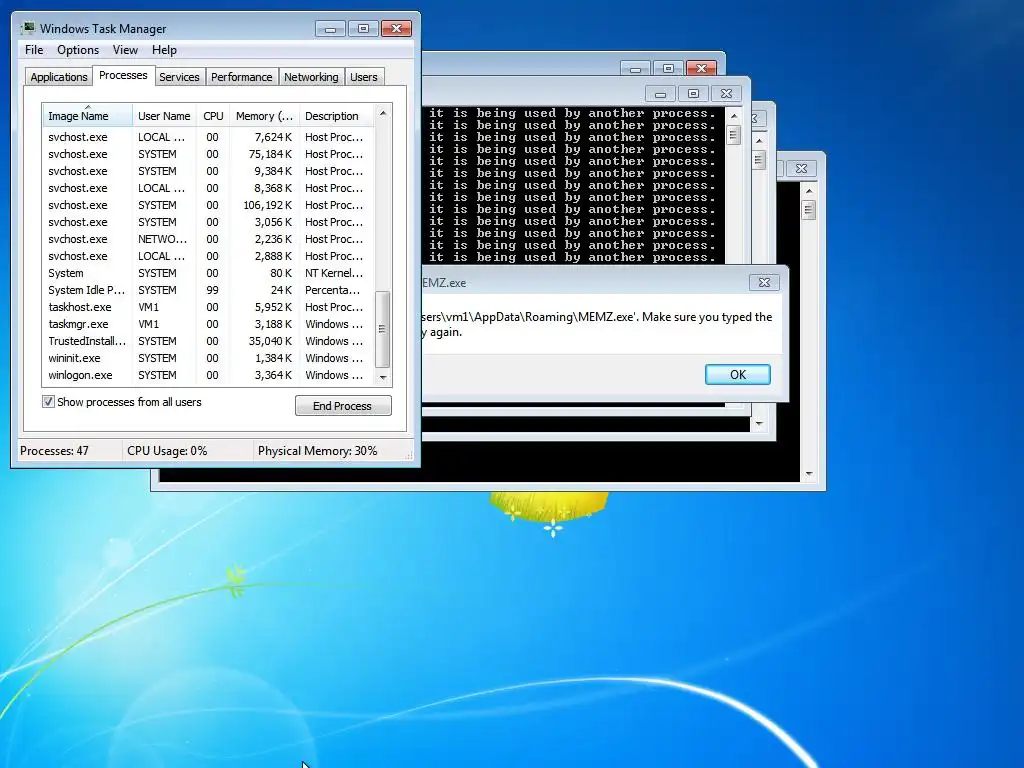Click OK in the MEMZ.exe dialog
This screenshot has width=1024, height=768.
(737, 374)
